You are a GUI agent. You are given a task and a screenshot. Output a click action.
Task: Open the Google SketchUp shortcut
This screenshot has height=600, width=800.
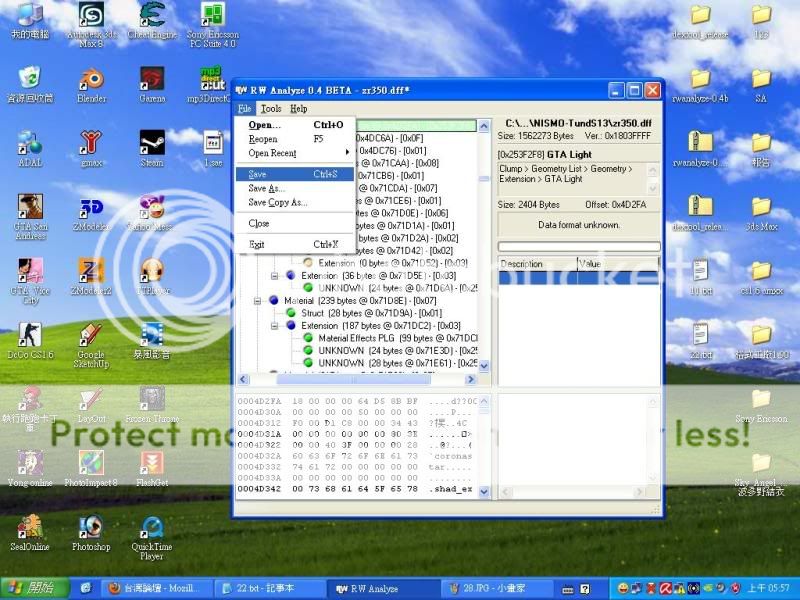(90, 335)
